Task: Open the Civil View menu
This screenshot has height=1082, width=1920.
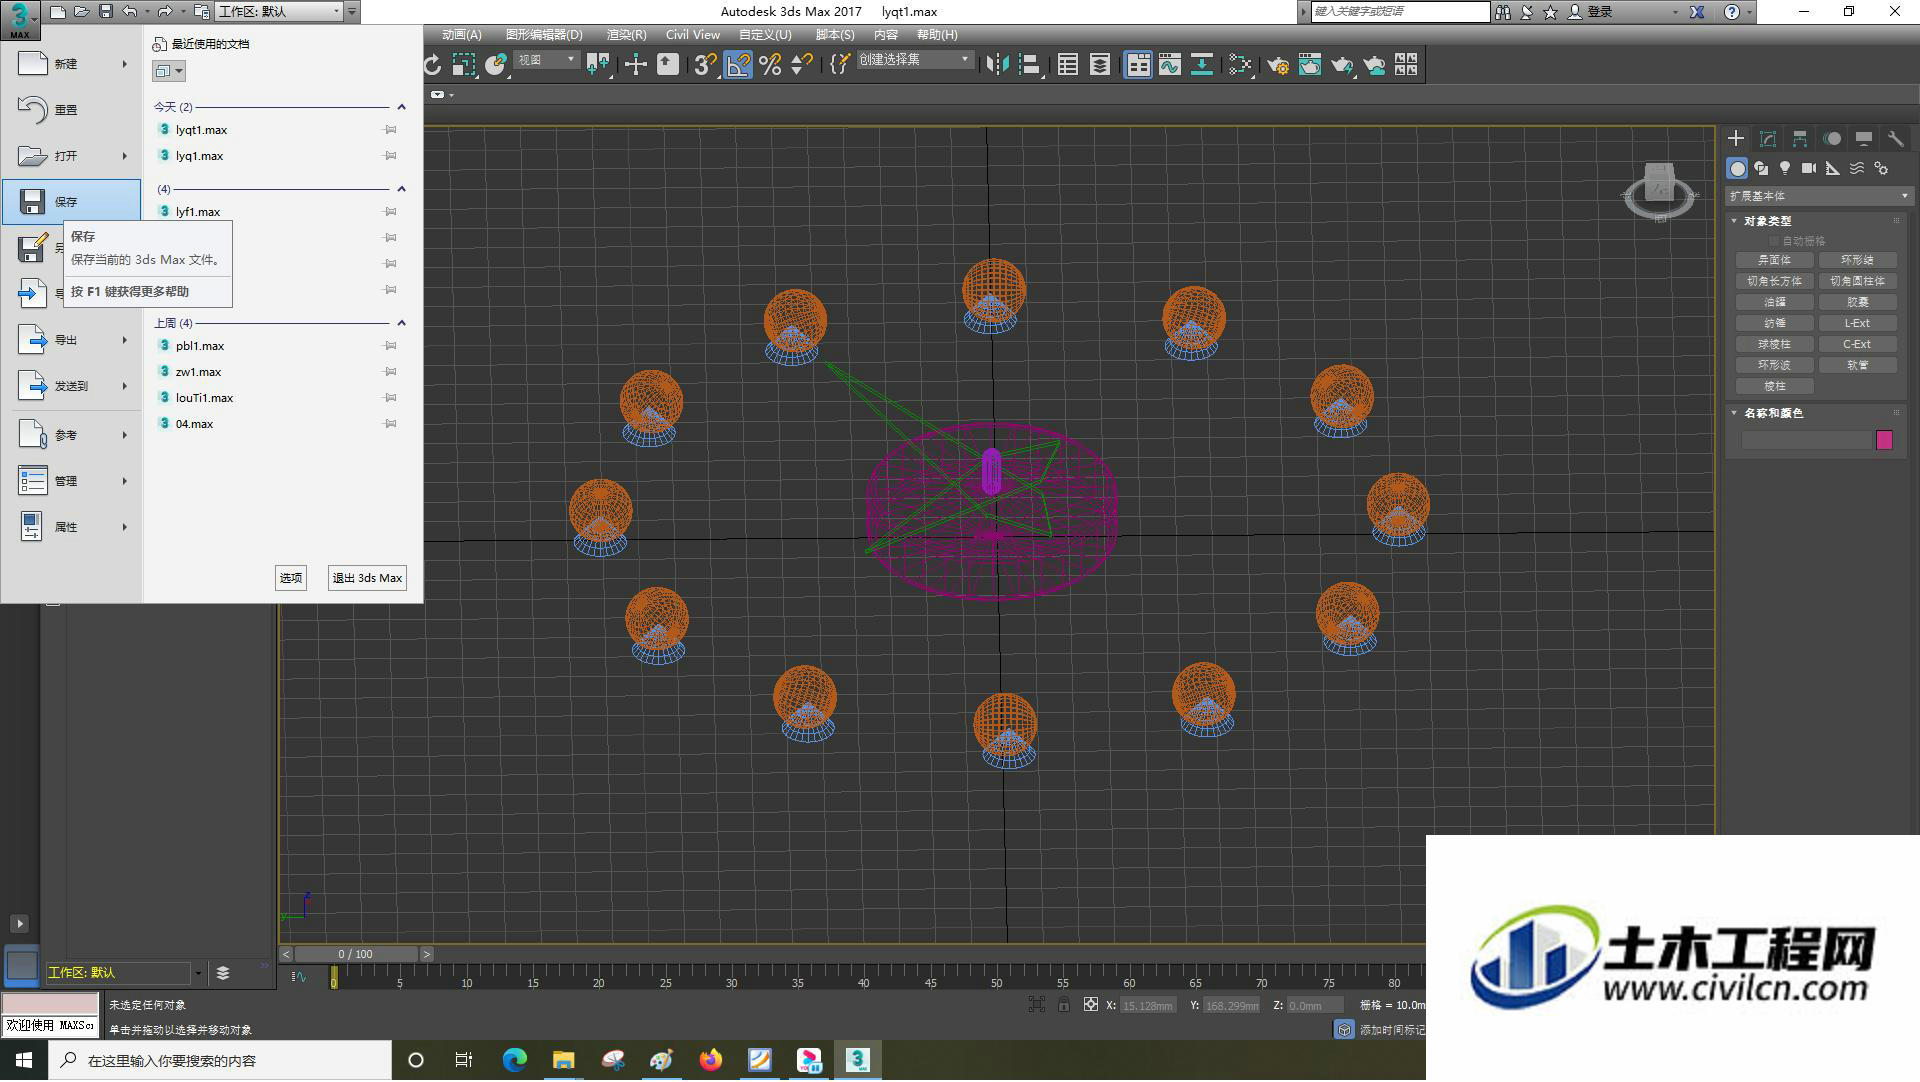Action: (692, 34)
